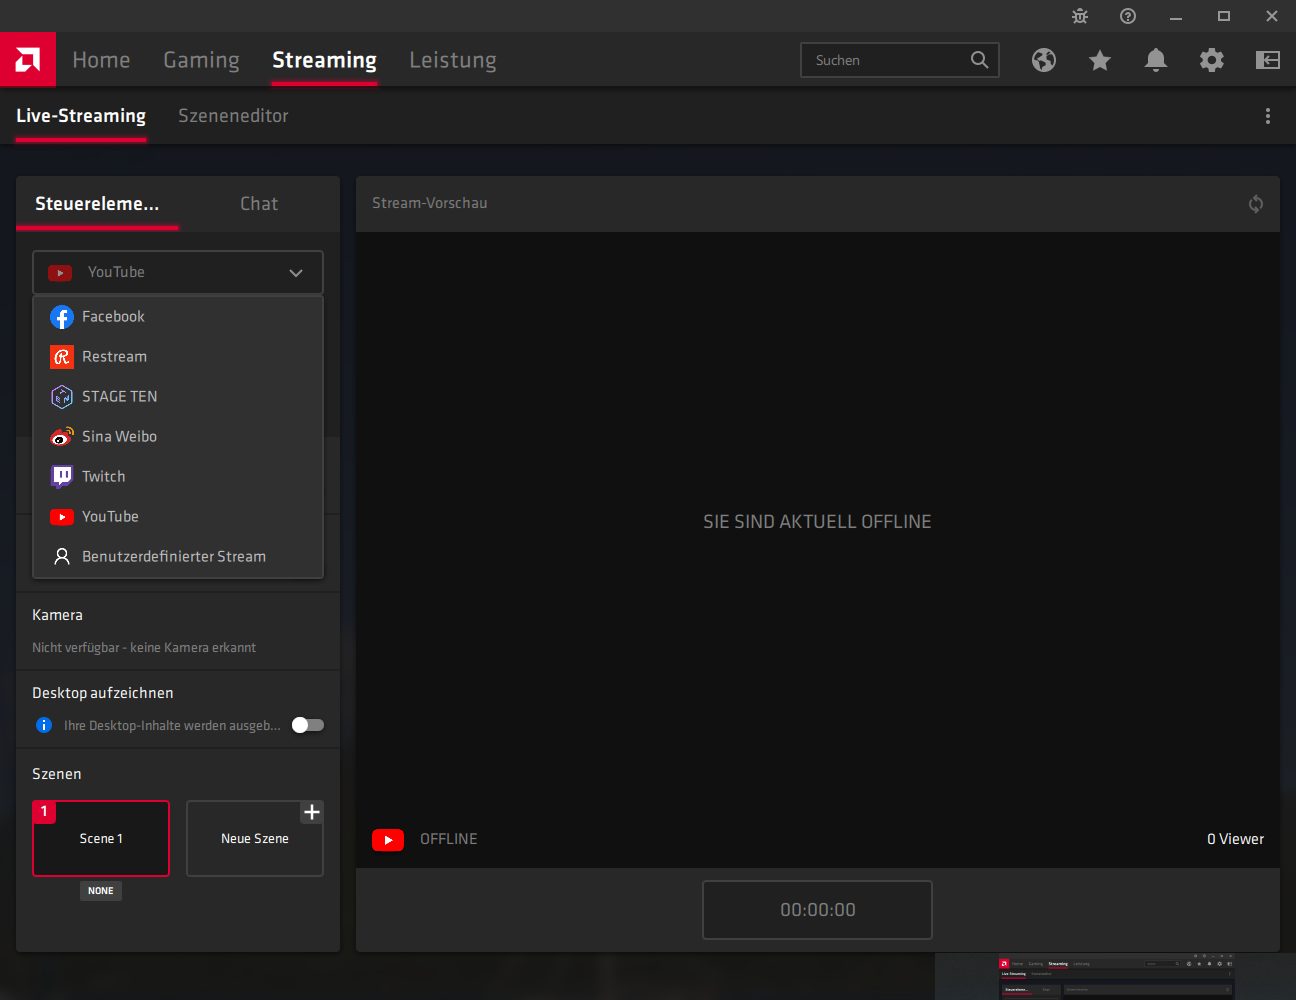1296x1000 pixels.
Task: Click the OFFLINE status text
Action: (x=448, y=839)
